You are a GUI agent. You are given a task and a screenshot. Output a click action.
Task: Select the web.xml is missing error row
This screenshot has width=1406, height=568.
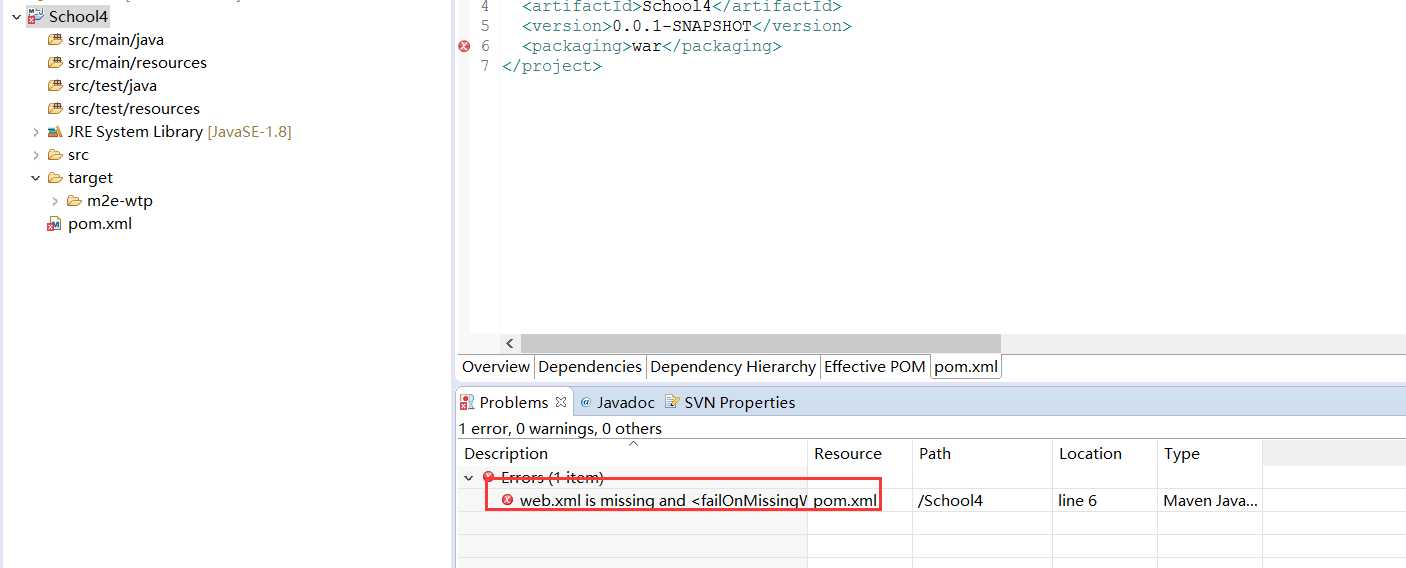pos(862,500)
